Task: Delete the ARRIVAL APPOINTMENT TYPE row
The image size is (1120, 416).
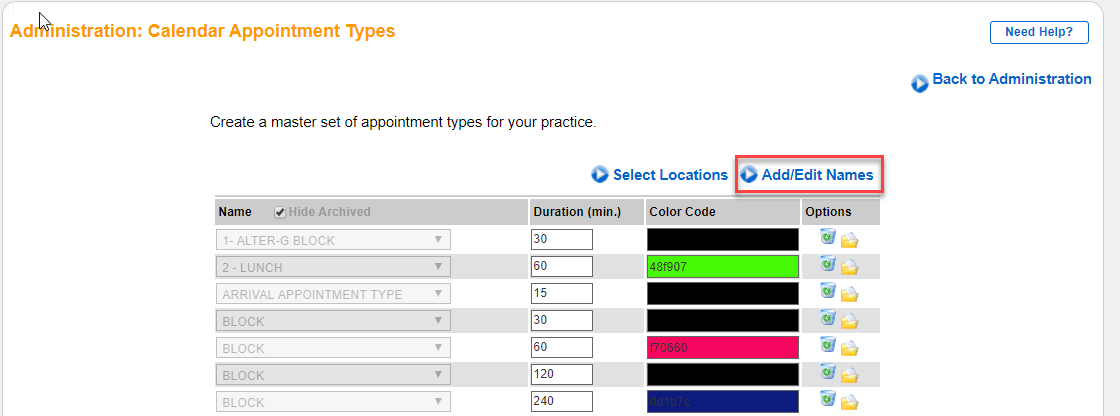Action: point(827,291)
